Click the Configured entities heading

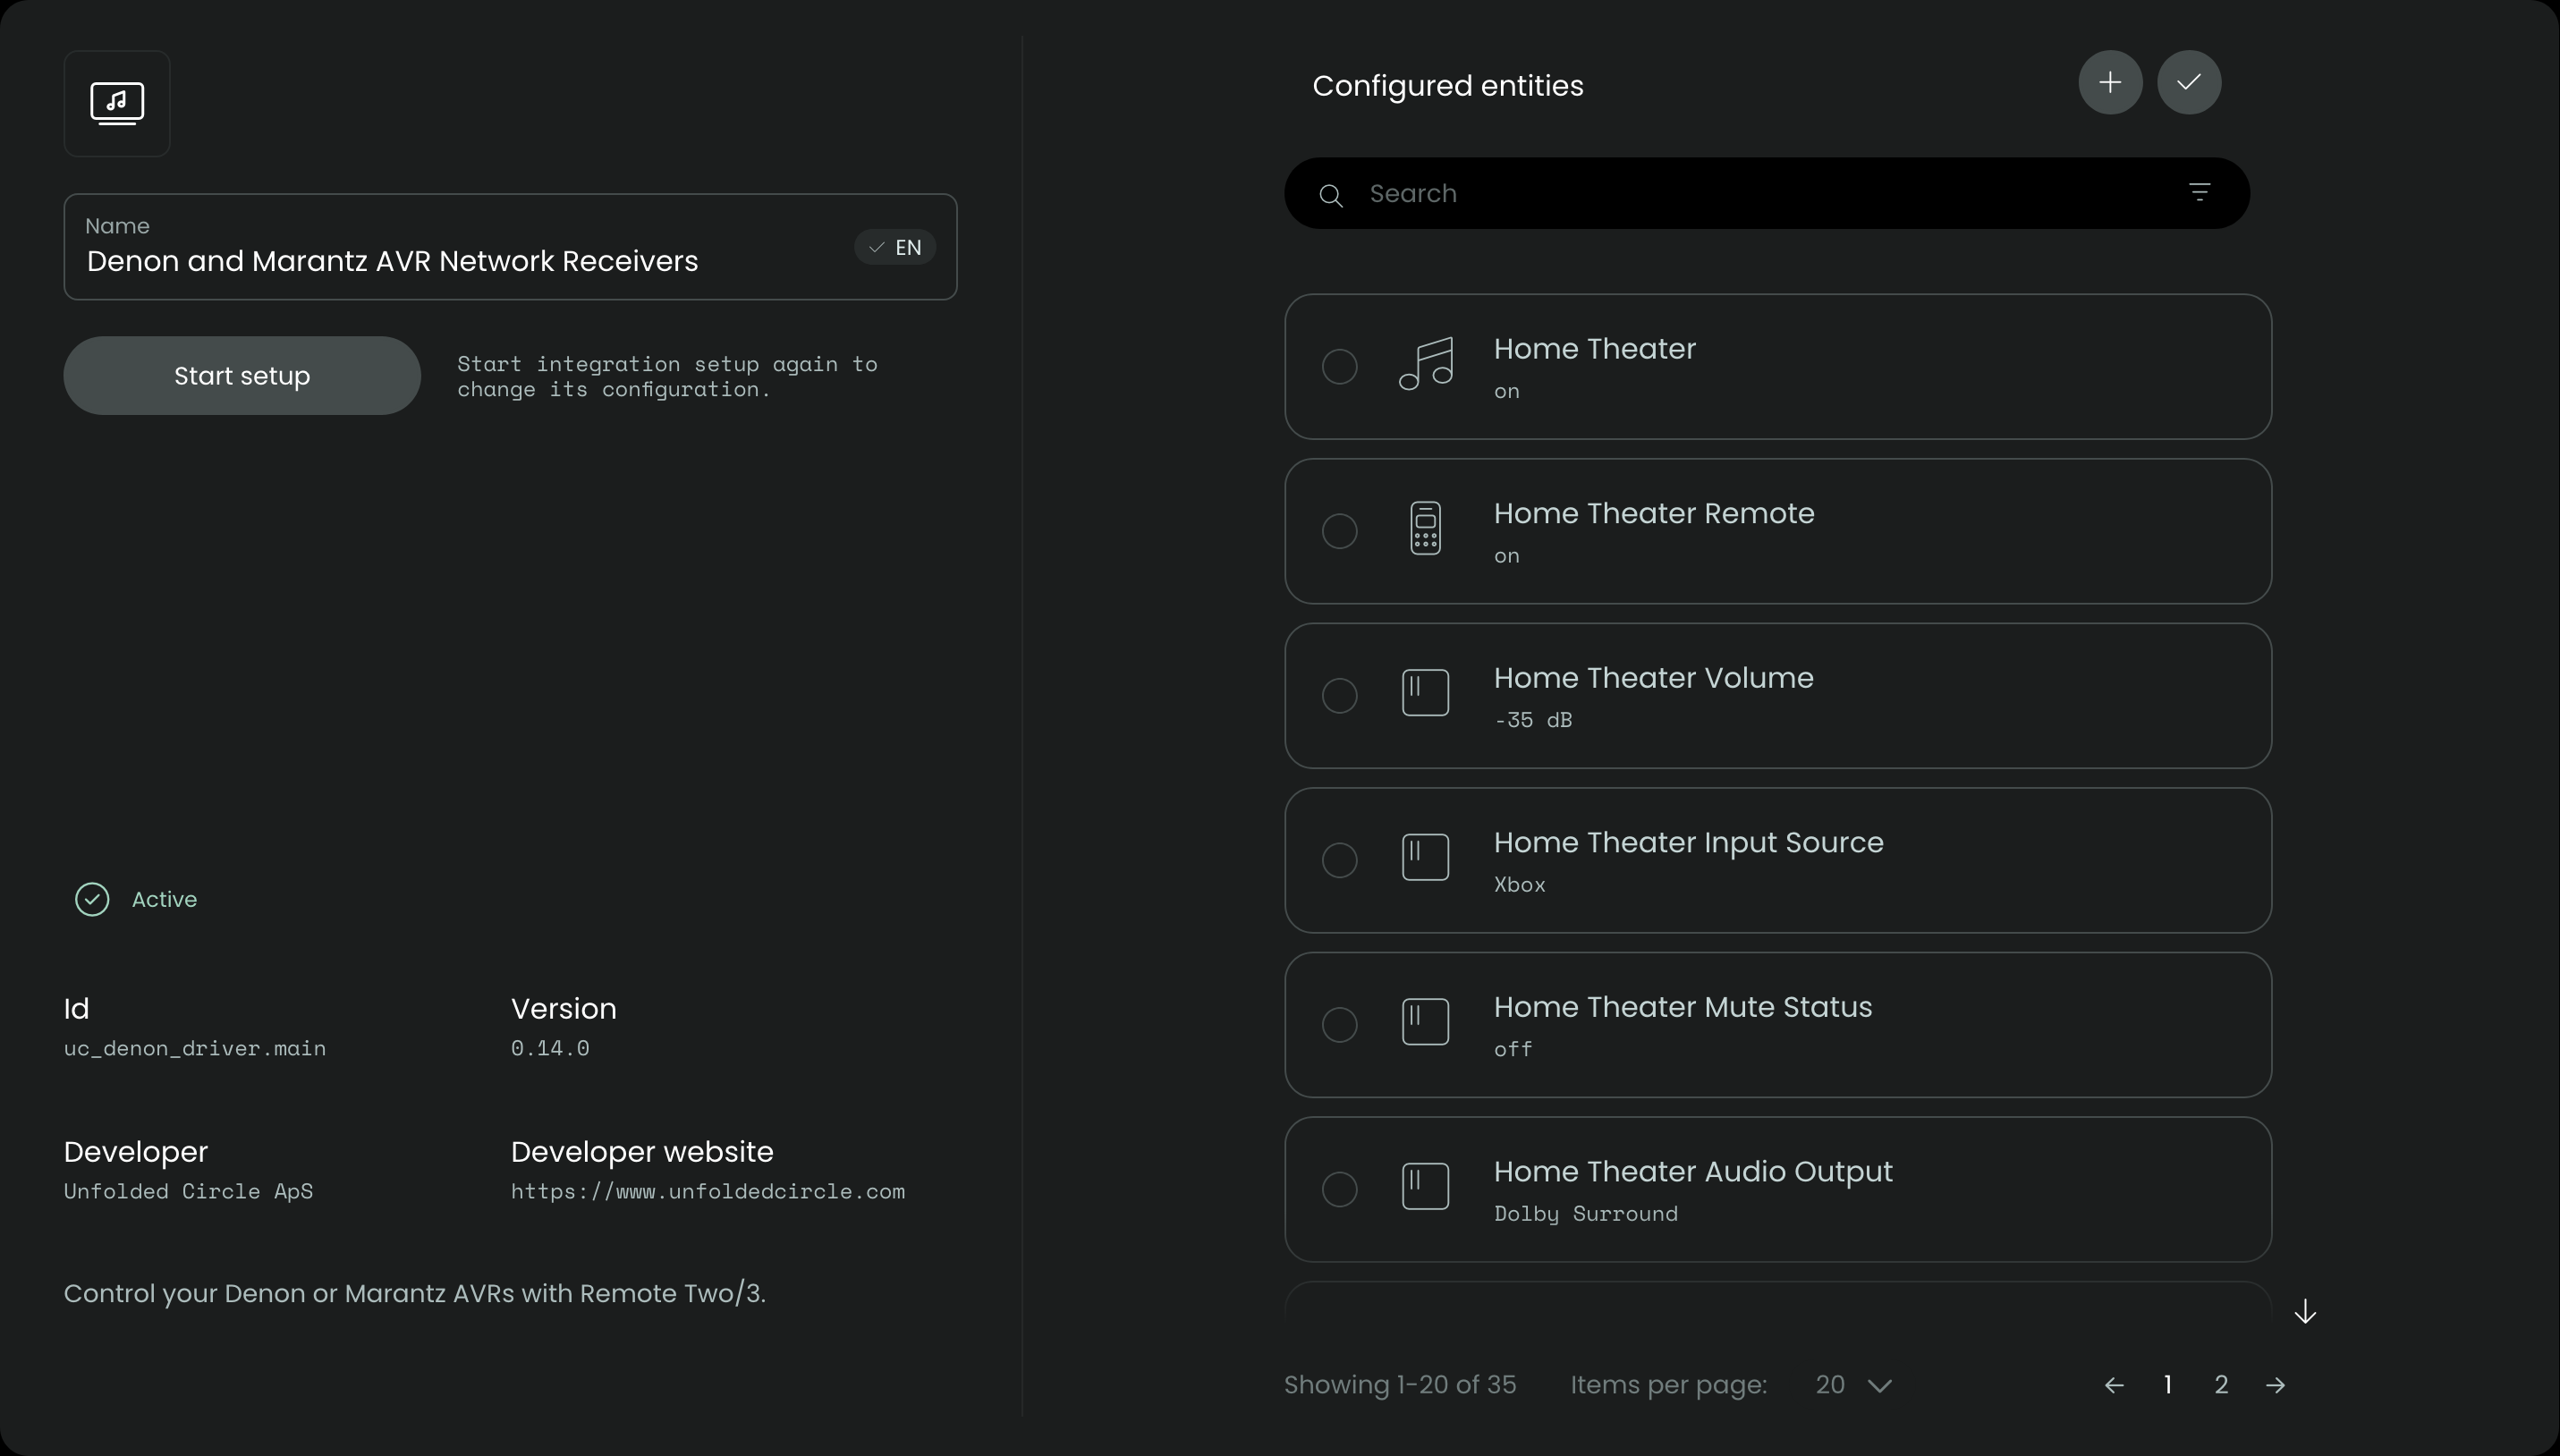(x=1448, y=86)
